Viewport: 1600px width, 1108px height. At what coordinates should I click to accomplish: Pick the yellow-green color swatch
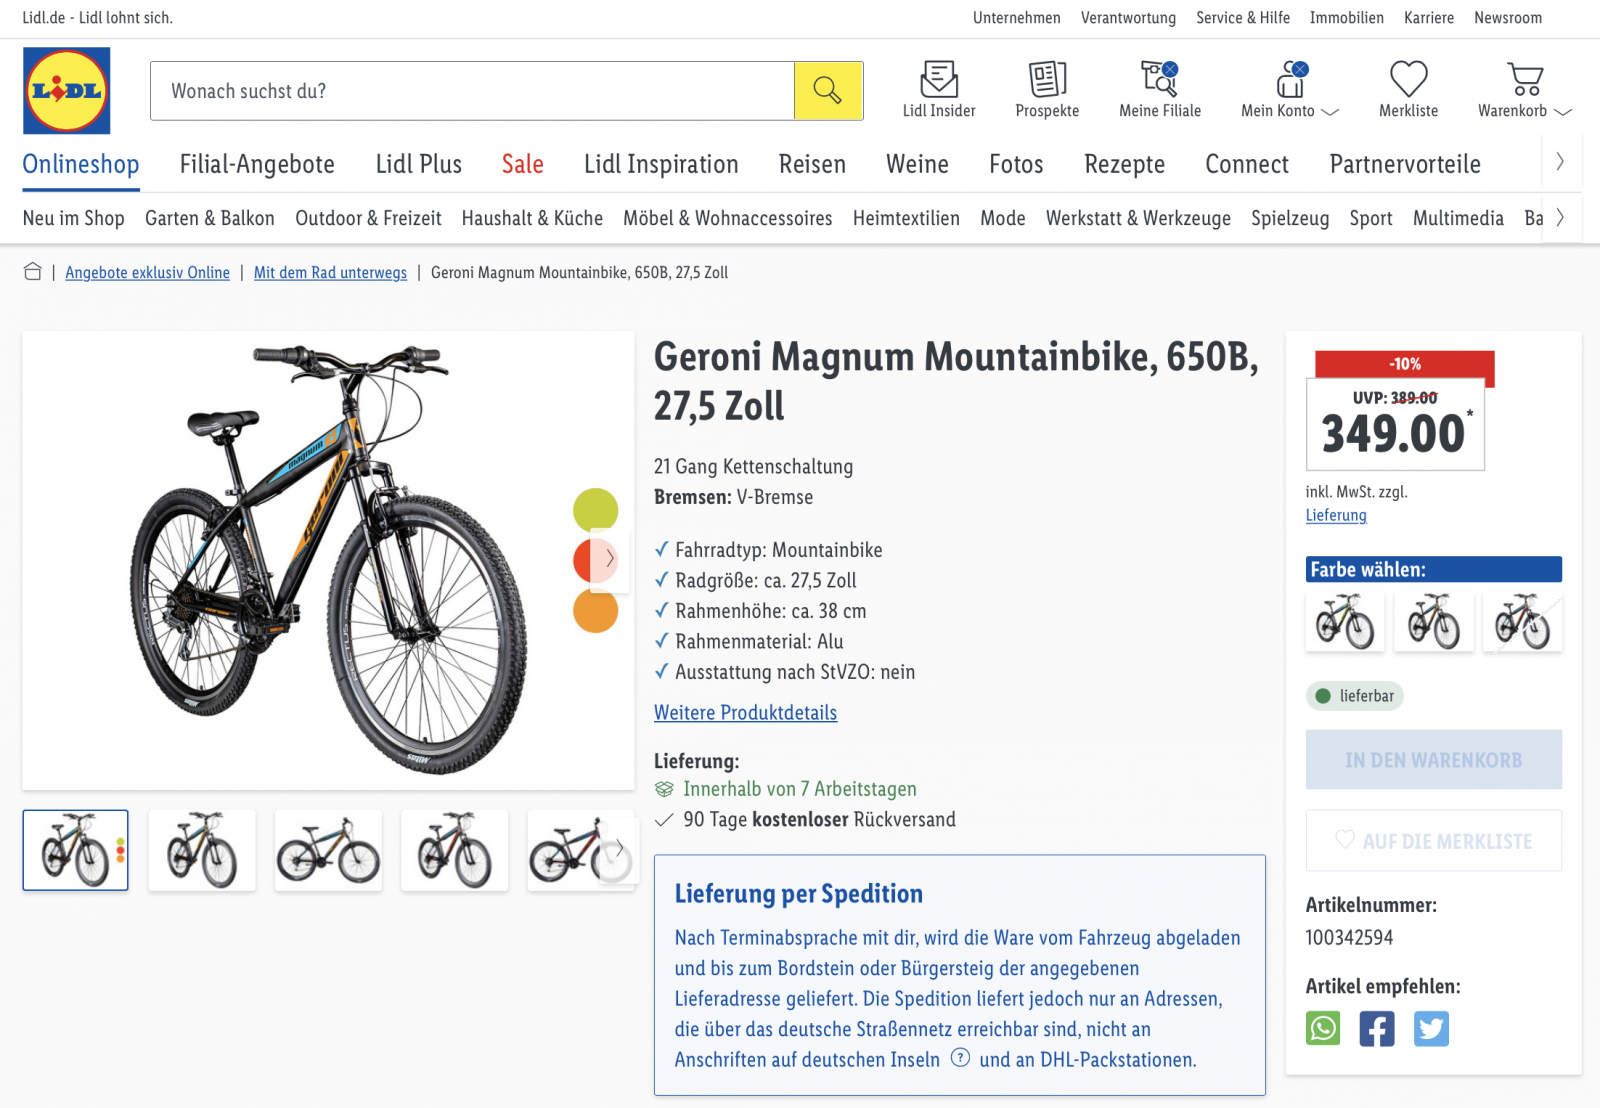(595, 510)
